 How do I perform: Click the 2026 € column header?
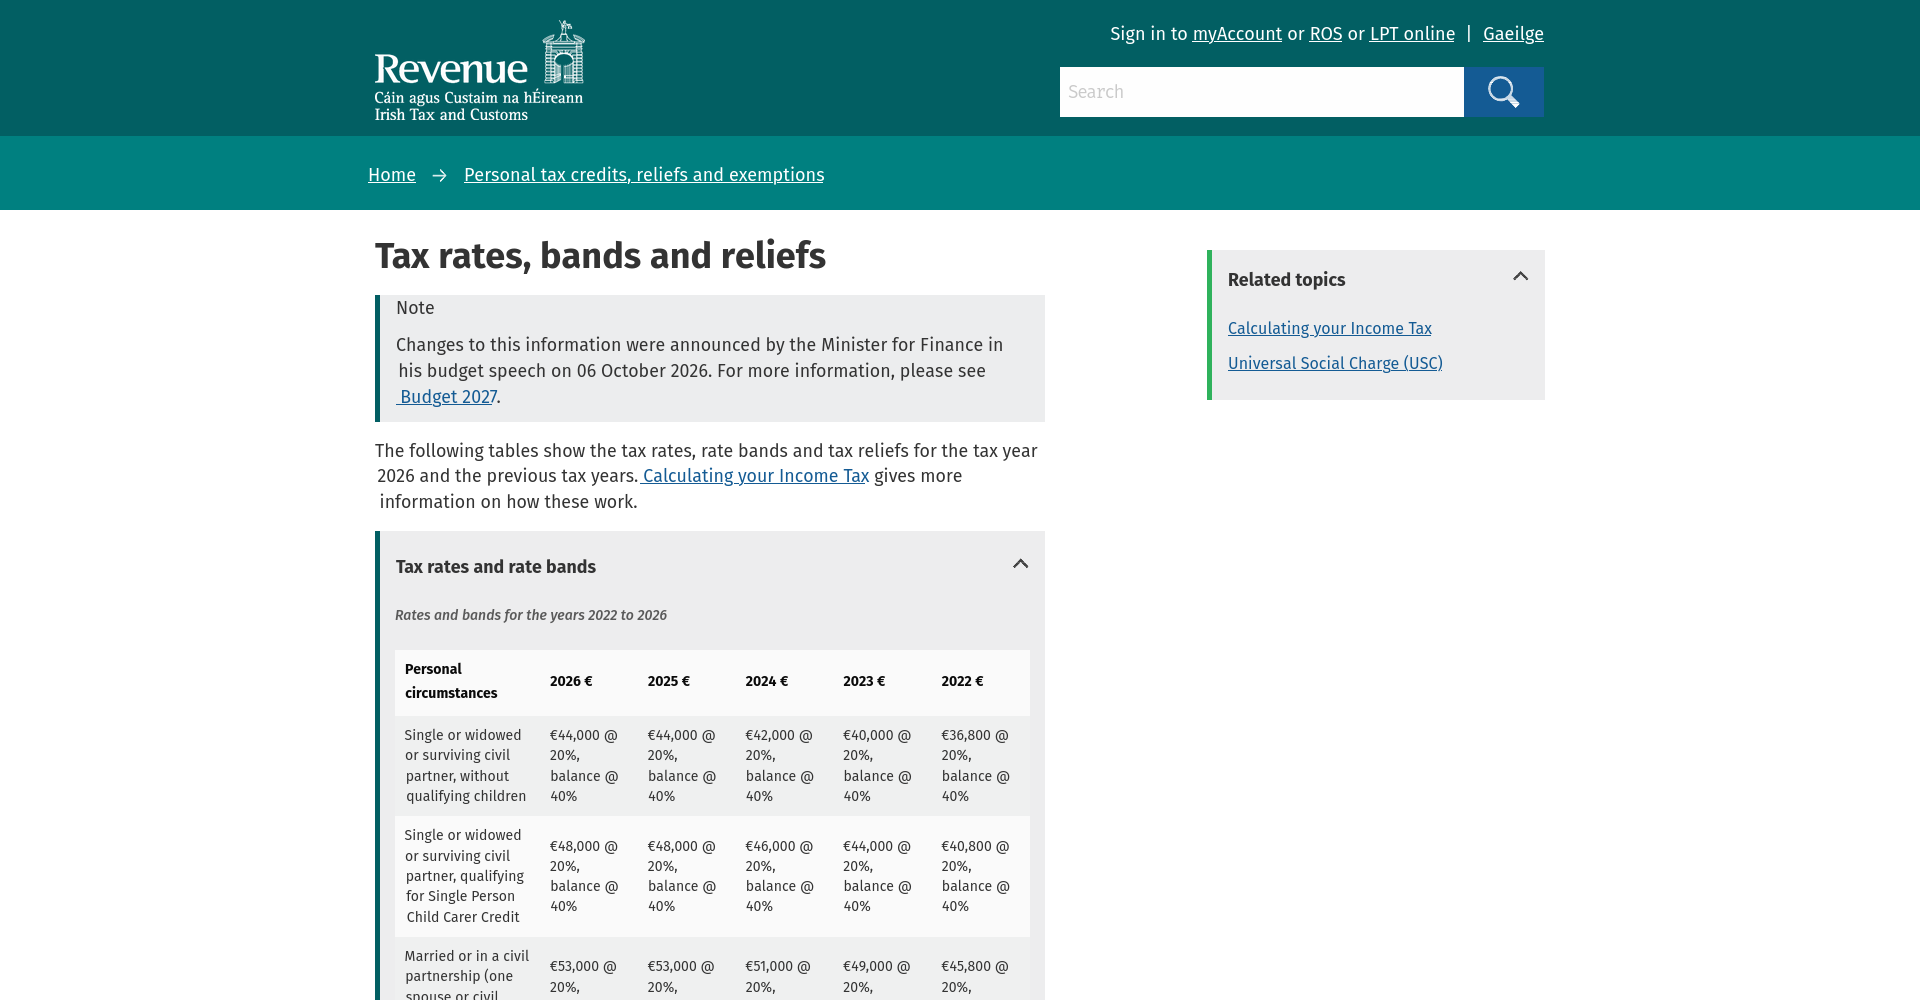pyautogui.click(x=571, y=681)
